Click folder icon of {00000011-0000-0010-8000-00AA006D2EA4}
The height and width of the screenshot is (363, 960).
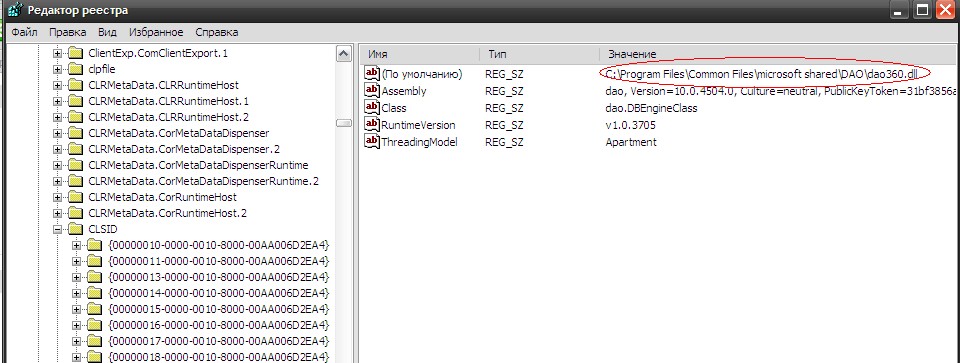(94, 261)
